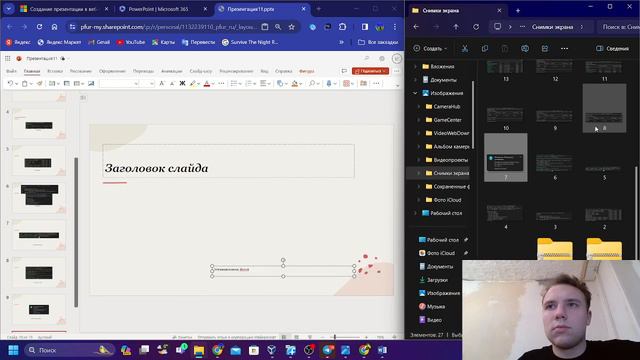
Task: Open the Gmail bookmark
Action: [x=99, y=42]
